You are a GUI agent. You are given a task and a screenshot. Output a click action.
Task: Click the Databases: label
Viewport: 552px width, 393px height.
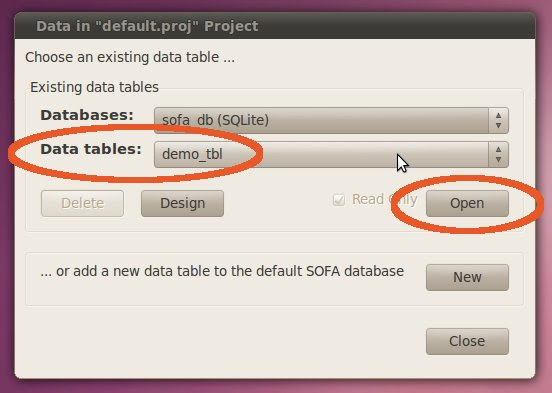pos(87,115)
